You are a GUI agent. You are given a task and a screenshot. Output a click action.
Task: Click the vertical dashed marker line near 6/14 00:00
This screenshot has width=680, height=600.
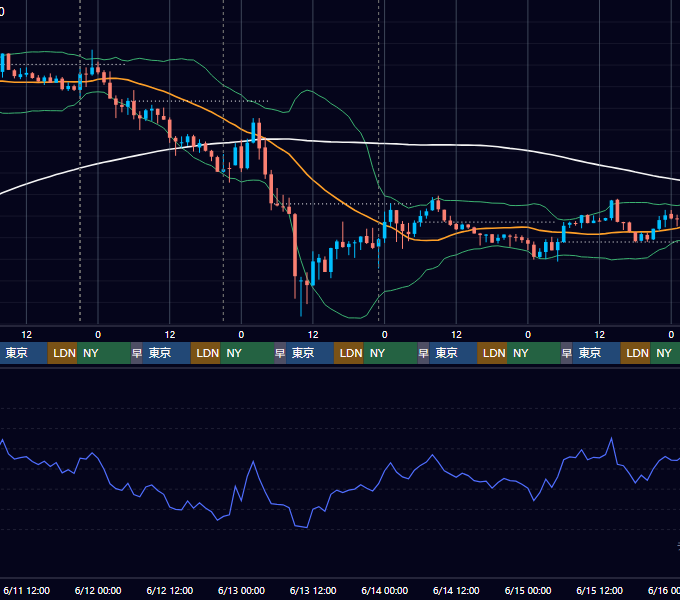379,161
